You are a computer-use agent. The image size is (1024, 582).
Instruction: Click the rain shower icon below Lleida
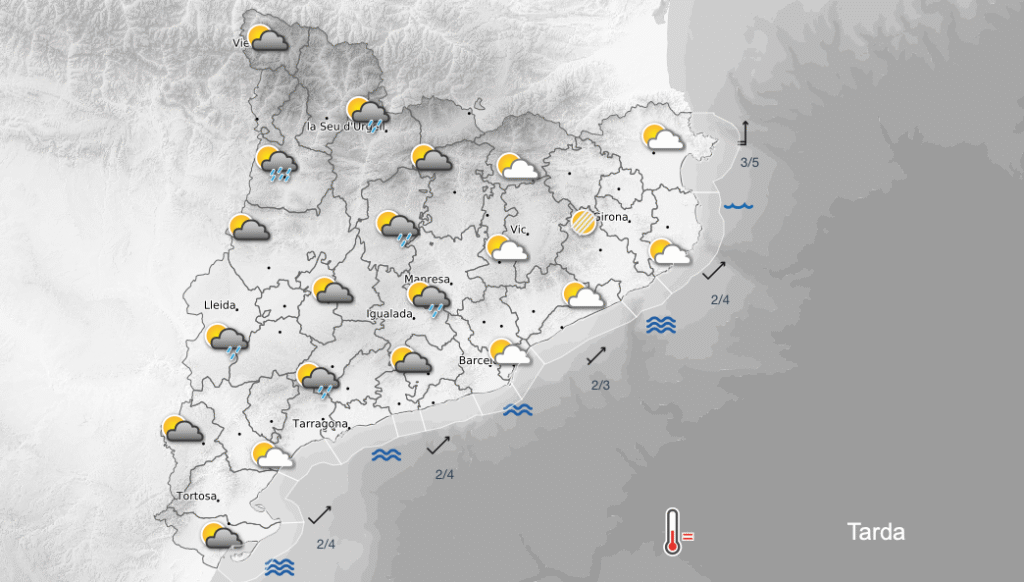coord(226,341)
